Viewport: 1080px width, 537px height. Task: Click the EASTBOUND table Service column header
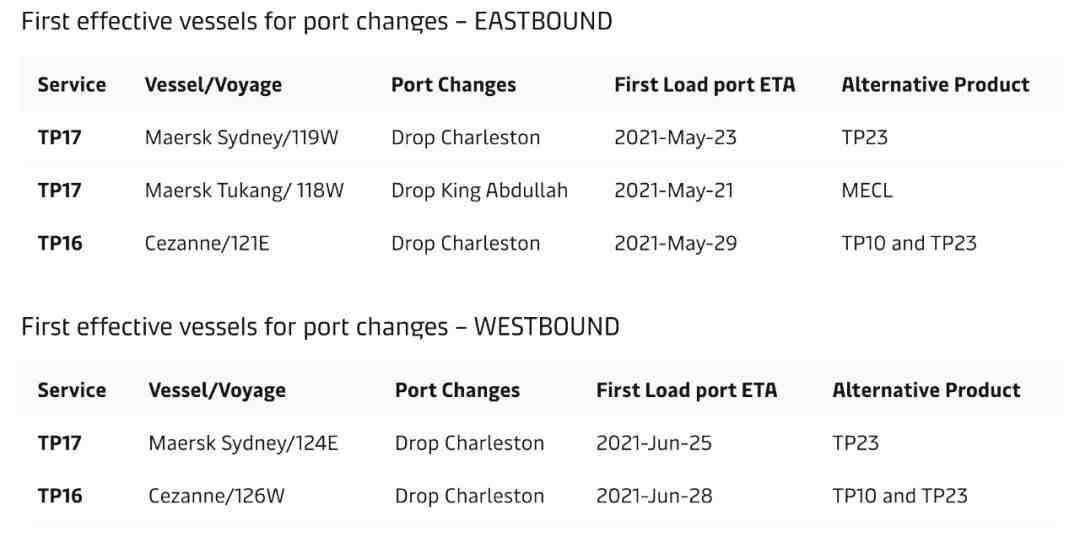[x=72, y=85]
